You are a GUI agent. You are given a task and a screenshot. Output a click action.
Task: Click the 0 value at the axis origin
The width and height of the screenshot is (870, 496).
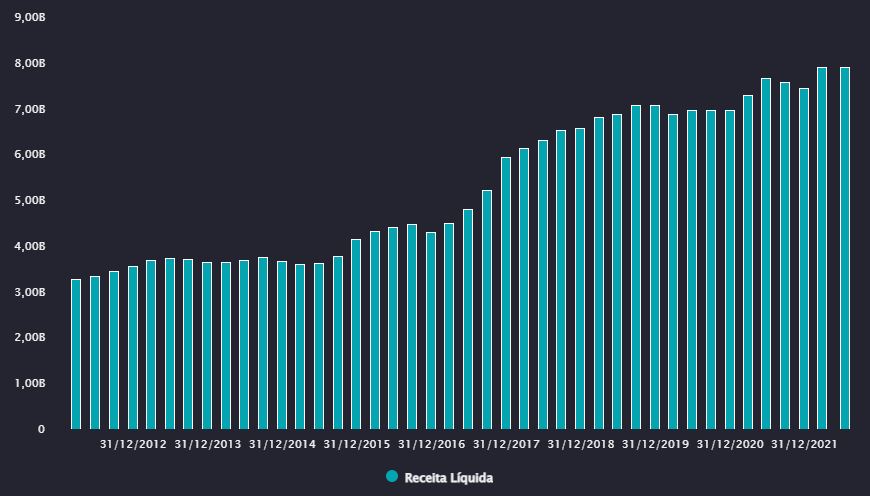click(x=42, y=429)
